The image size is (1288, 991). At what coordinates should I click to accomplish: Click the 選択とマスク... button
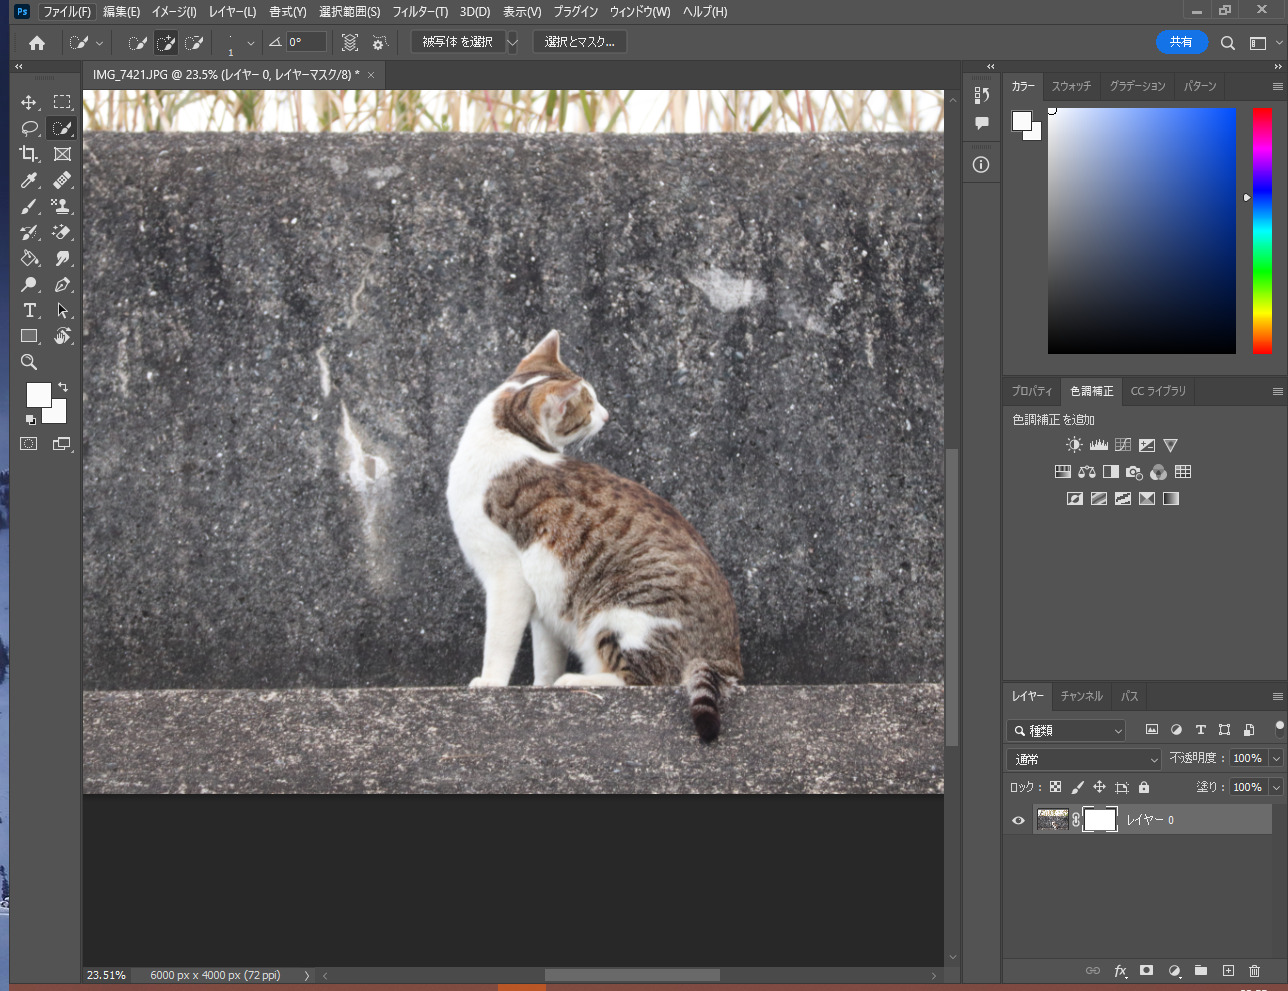(579, 42)
